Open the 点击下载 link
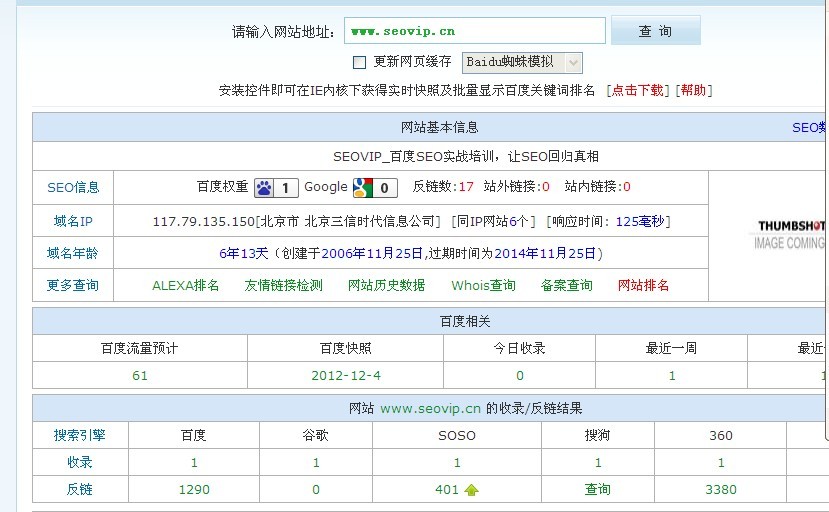Viewport: 829px width, 512px height. (x=638, y=90)
